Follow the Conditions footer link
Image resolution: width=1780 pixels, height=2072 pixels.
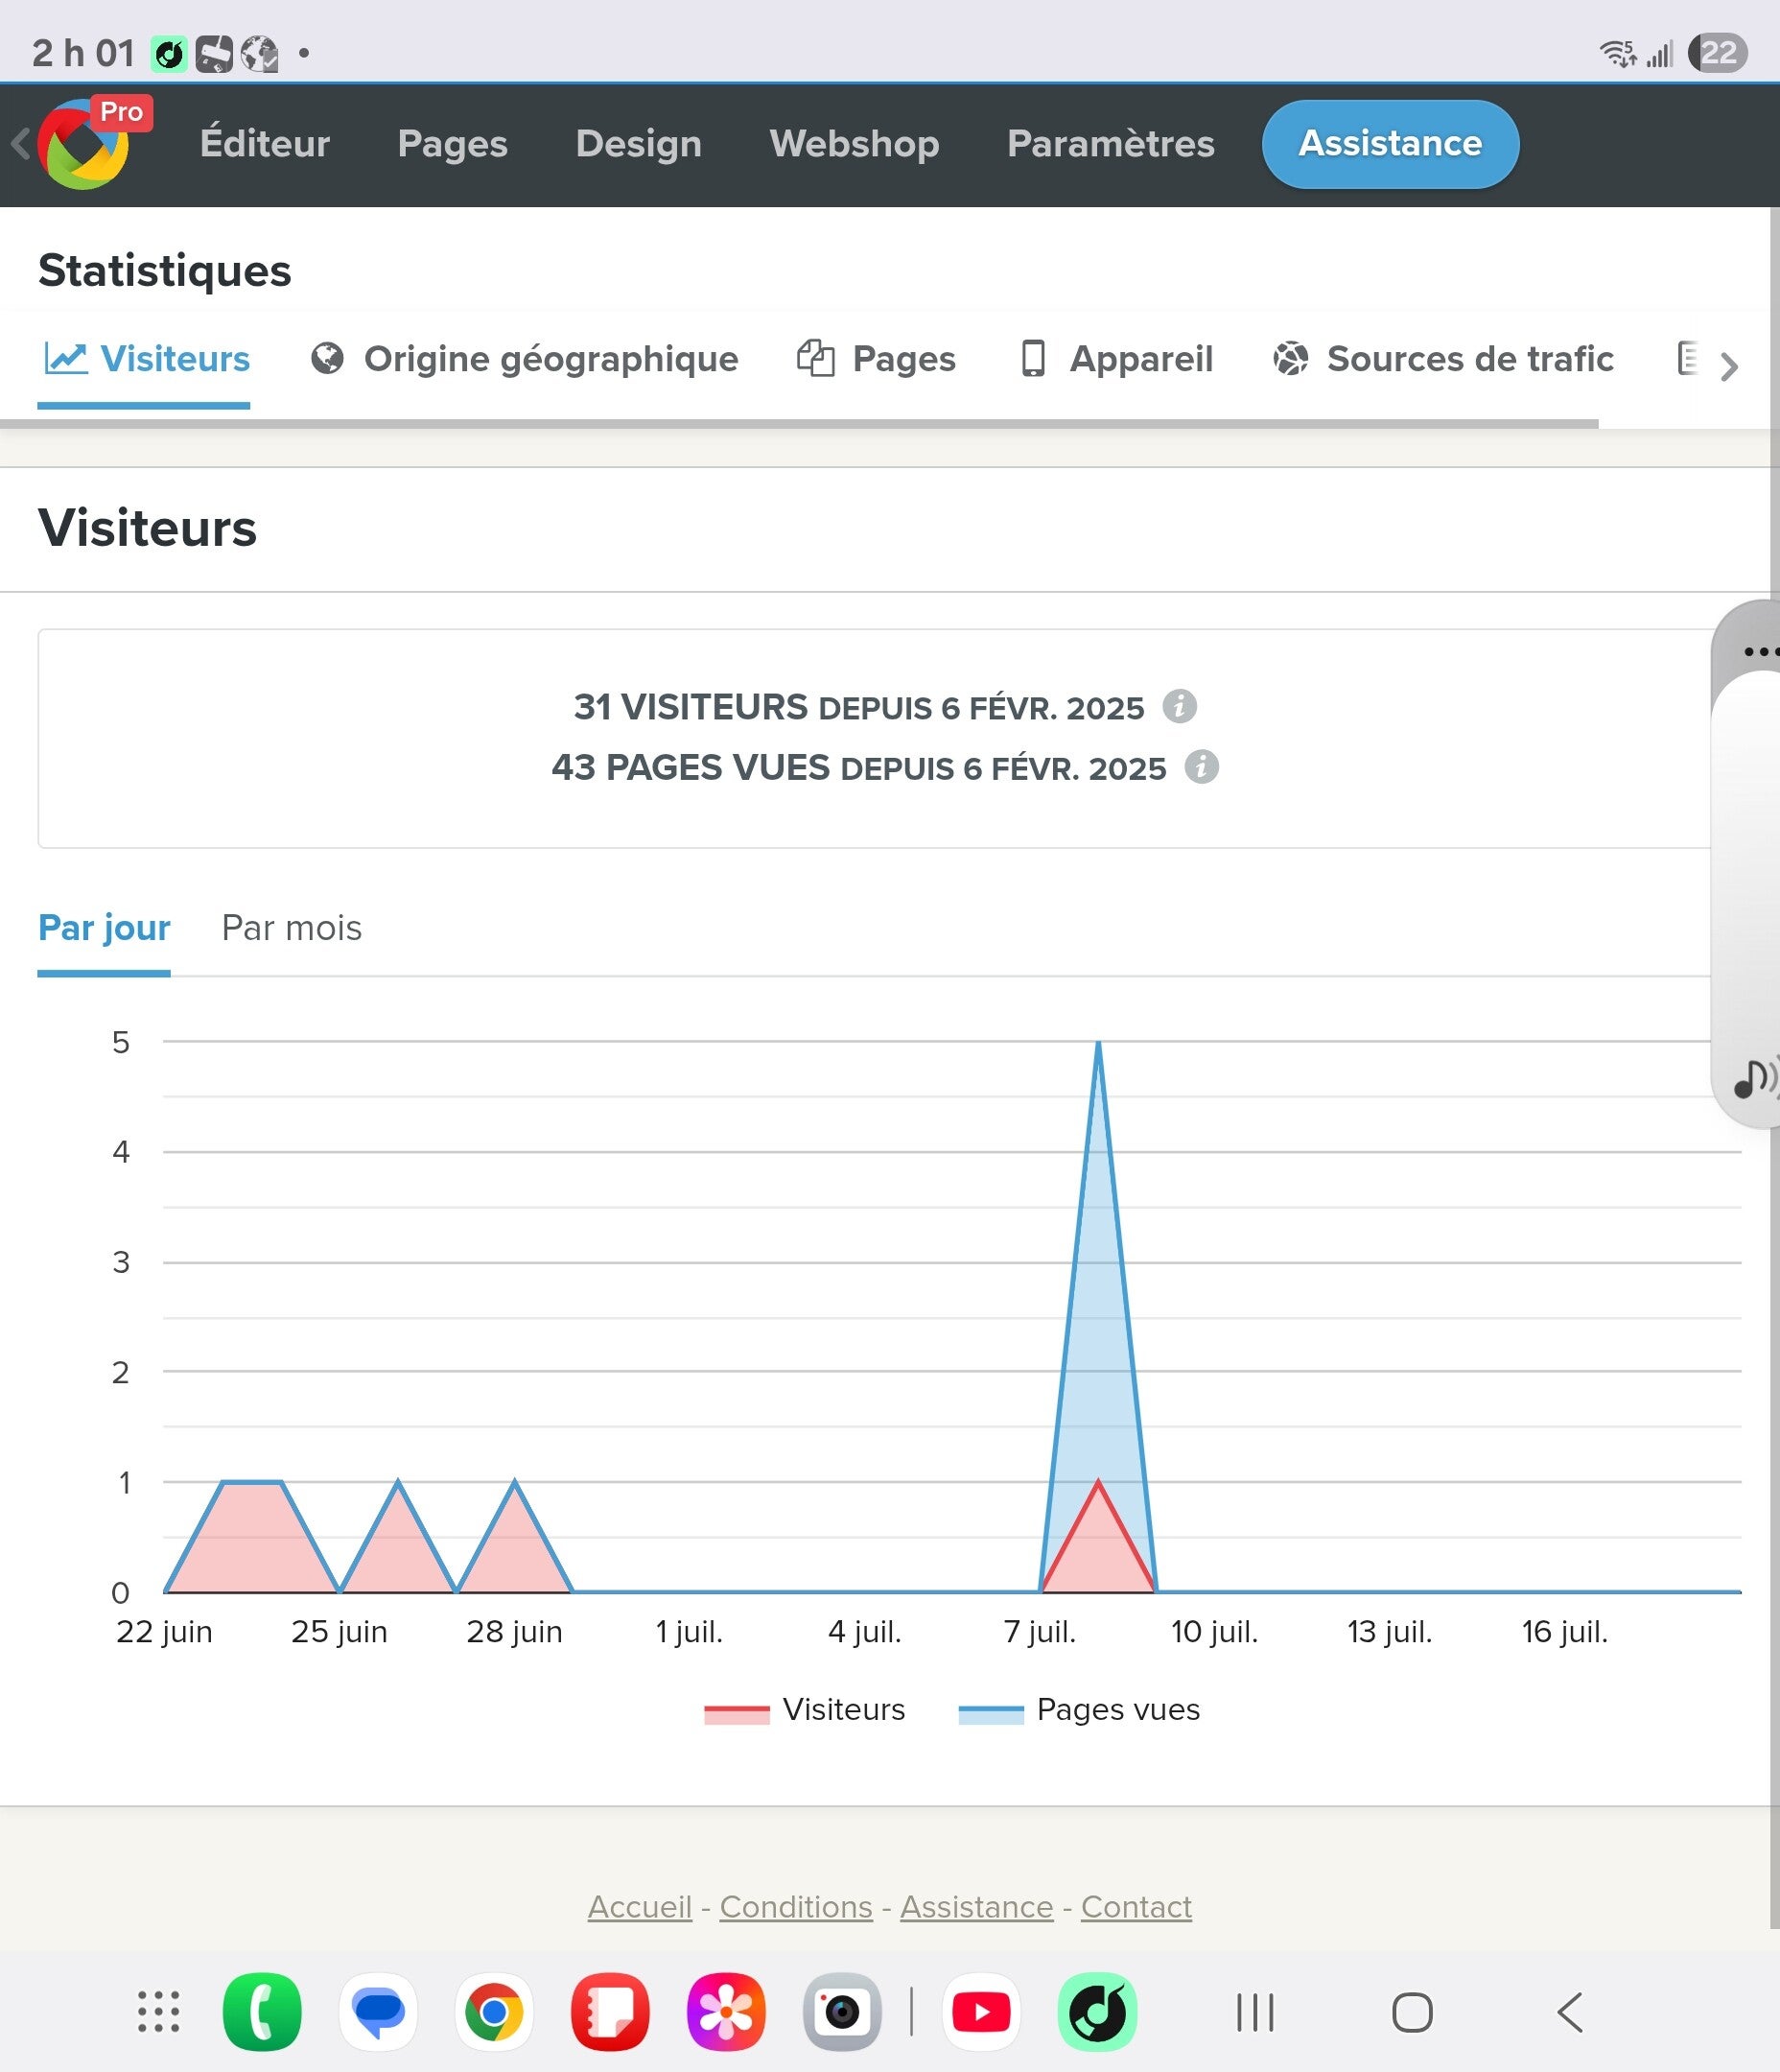[x=796, y=1907]
